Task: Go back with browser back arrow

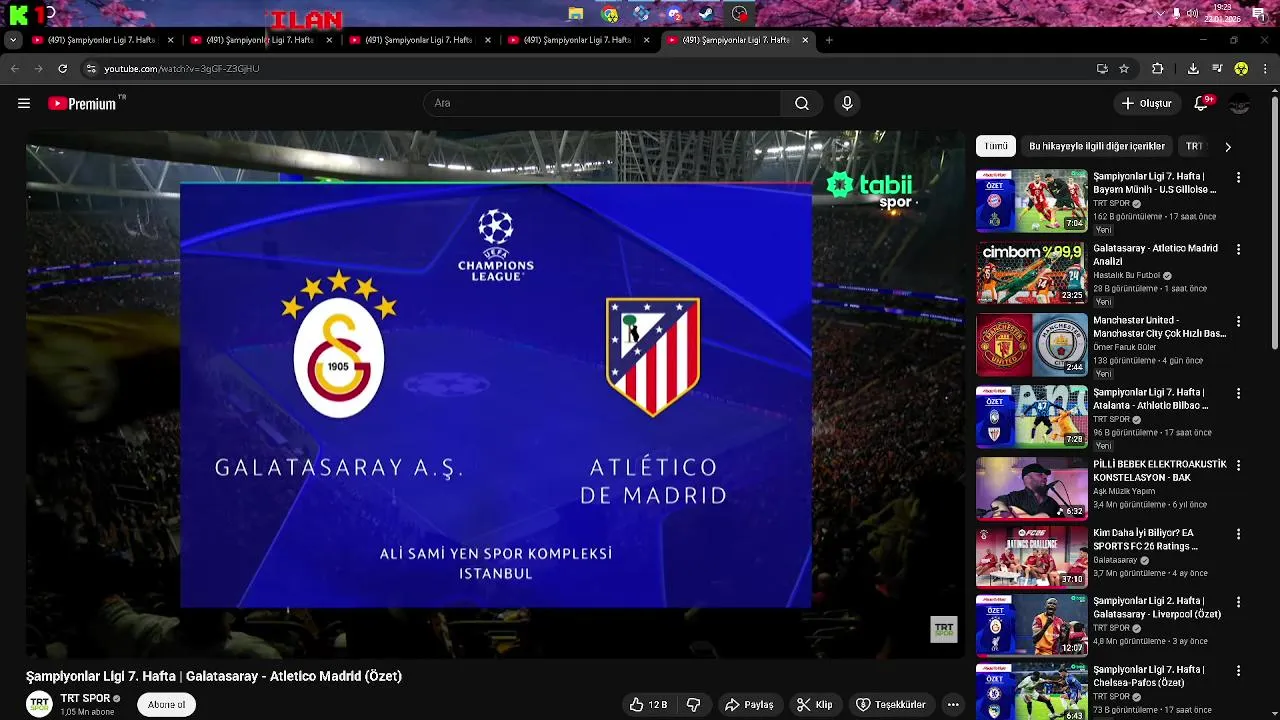Action: 14,68
